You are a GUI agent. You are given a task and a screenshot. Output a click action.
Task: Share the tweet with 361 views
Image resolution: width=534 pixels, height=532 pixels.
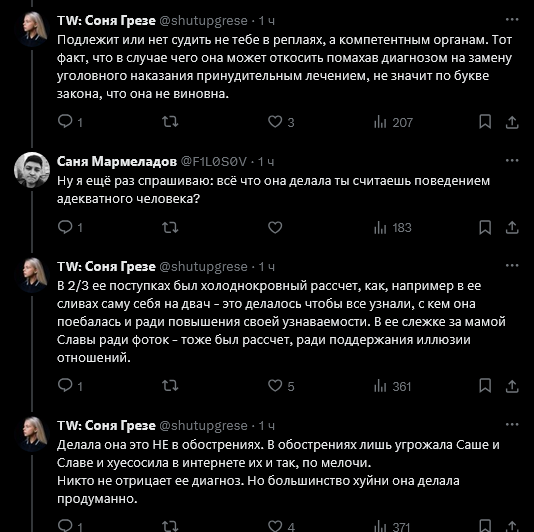[x=512, y=386]
